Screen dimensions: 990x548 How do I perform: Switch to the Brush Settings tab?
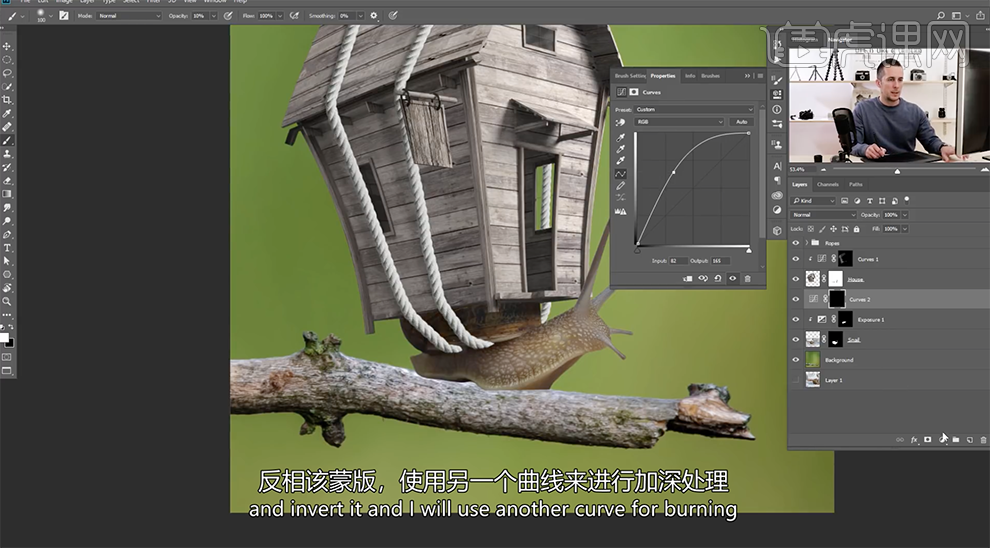coord(630,76)
